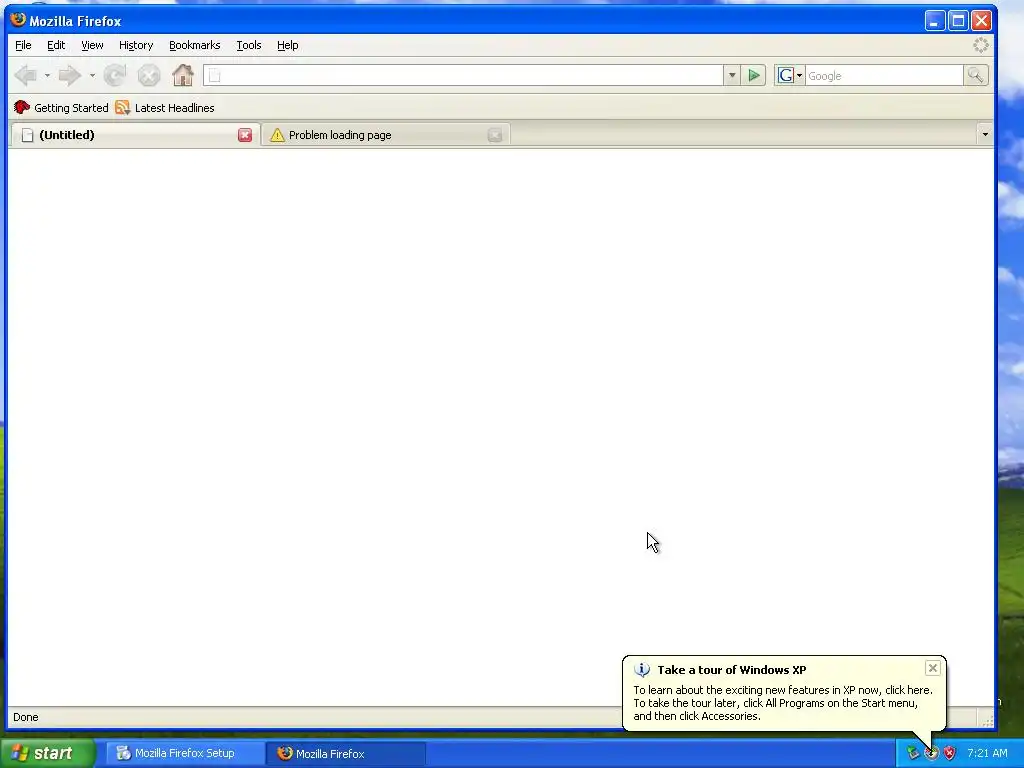Open the Help menu

point(287,45)
